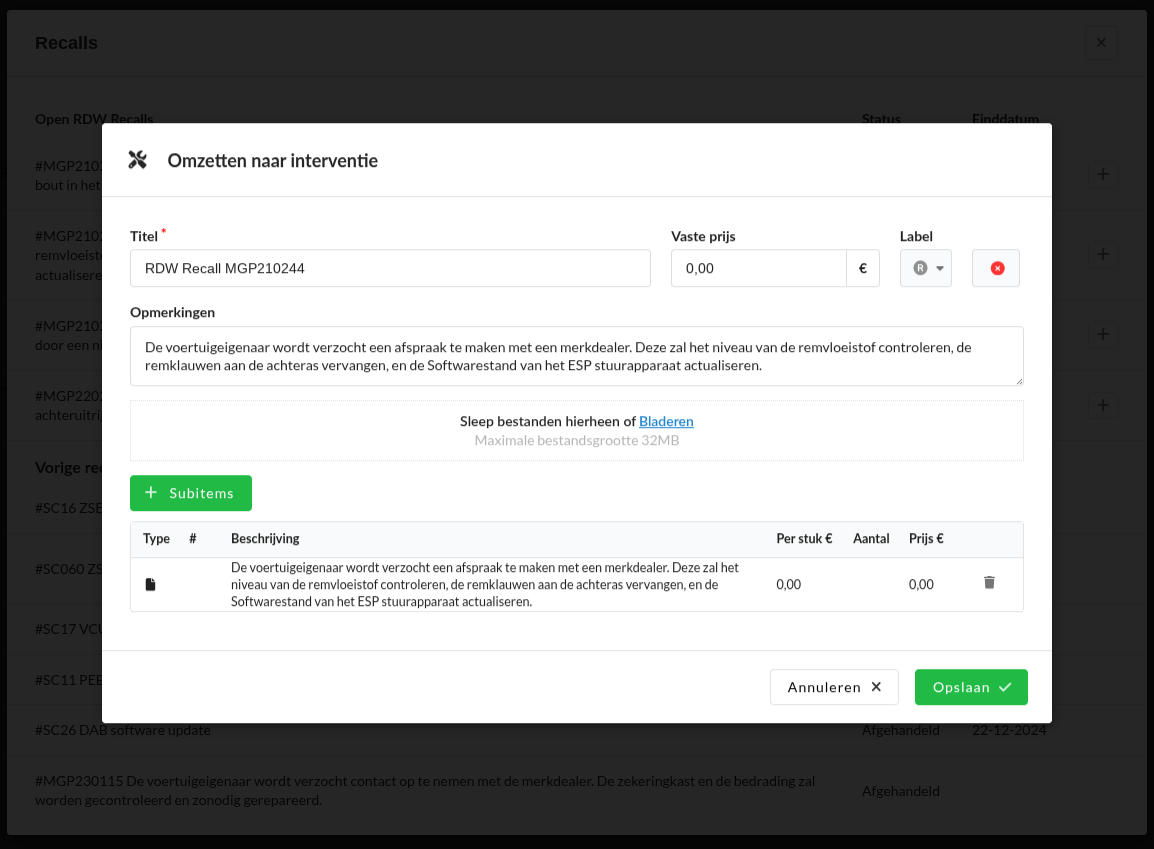Click the Bladeren link to browse files

pos(666,421)
